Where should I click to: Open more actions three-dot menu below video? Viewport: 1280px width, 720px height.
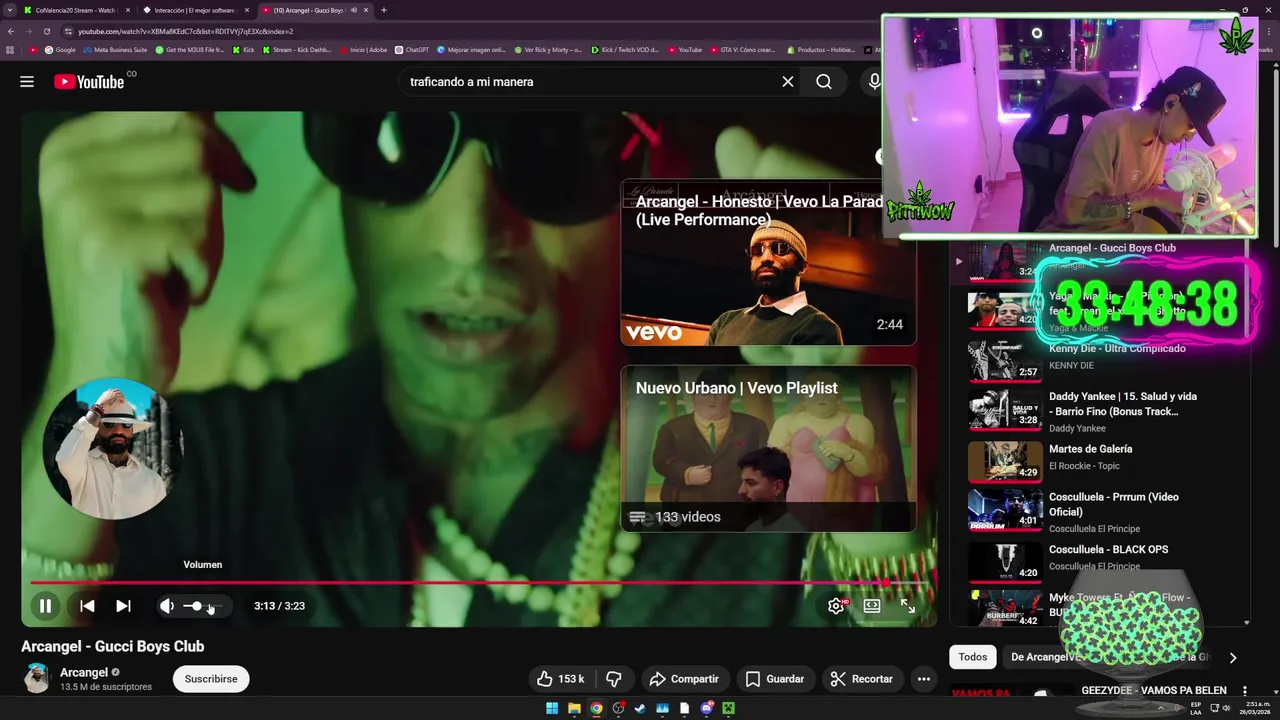click(924, 679)
